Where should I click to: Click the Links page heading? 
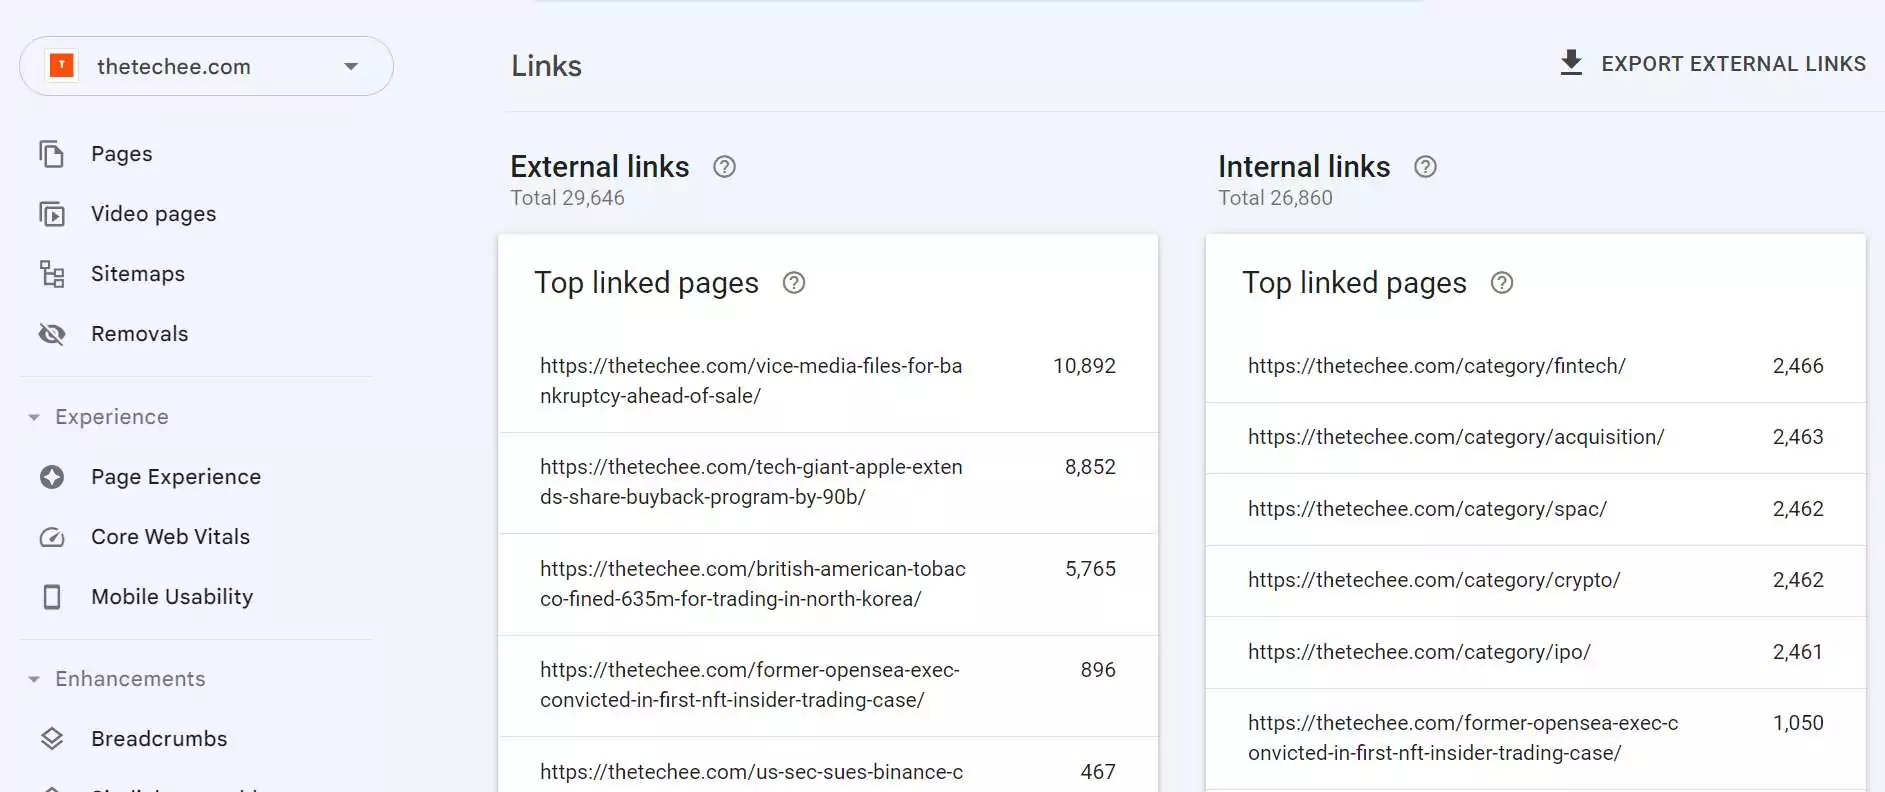546,66
